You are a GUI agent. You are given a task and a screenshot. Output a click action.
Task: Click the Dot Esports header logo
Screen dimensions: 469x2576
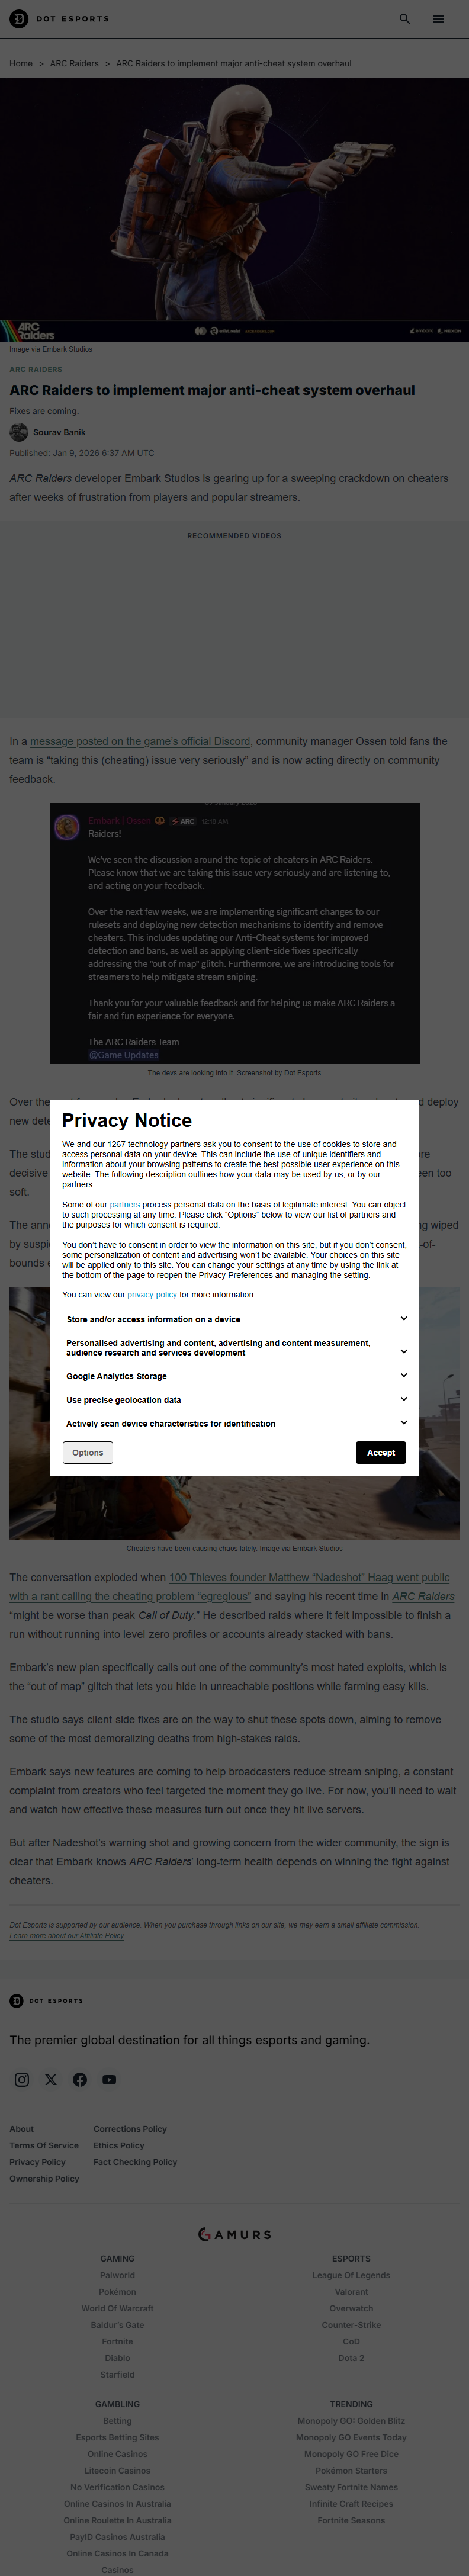point(59,19)
